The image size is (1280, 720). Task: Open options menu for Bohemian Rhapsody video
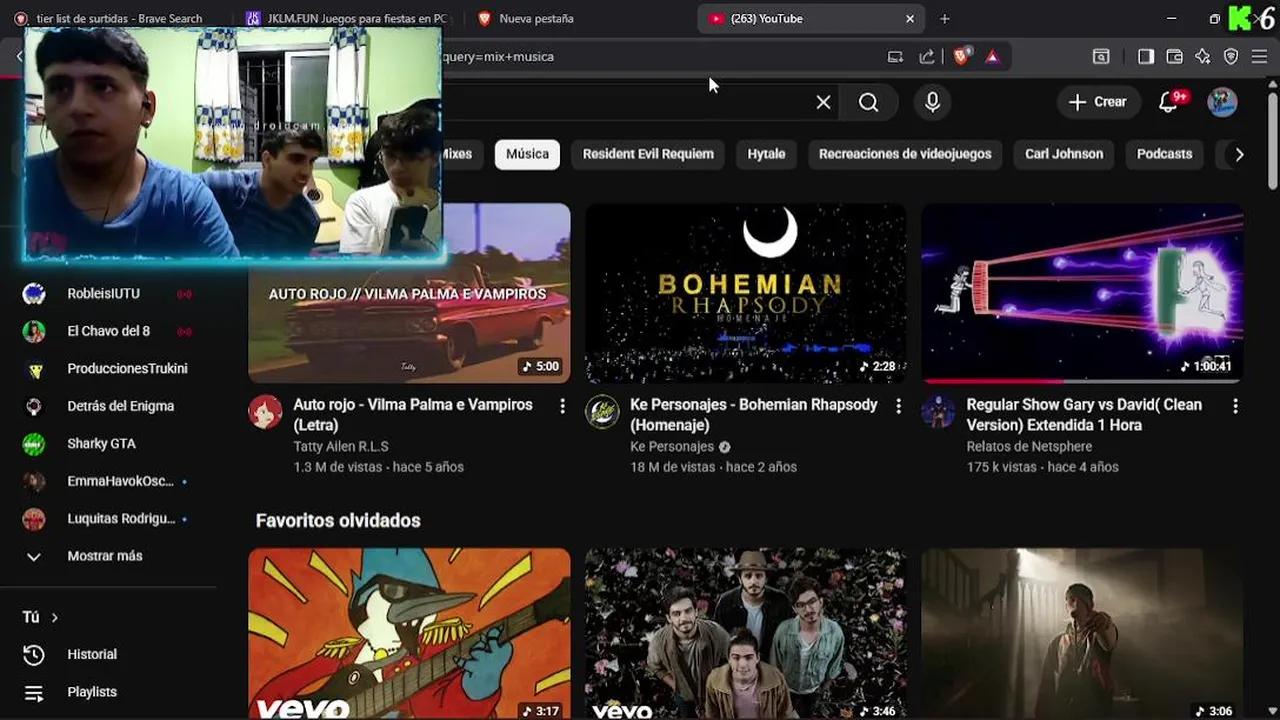point(898,406)
